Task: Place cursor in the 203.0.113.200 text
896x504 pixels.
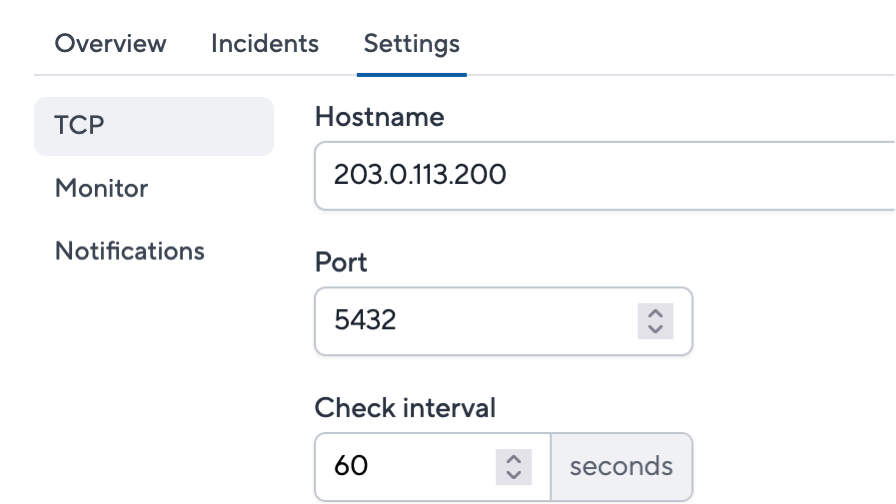Action: pos(420,175)
